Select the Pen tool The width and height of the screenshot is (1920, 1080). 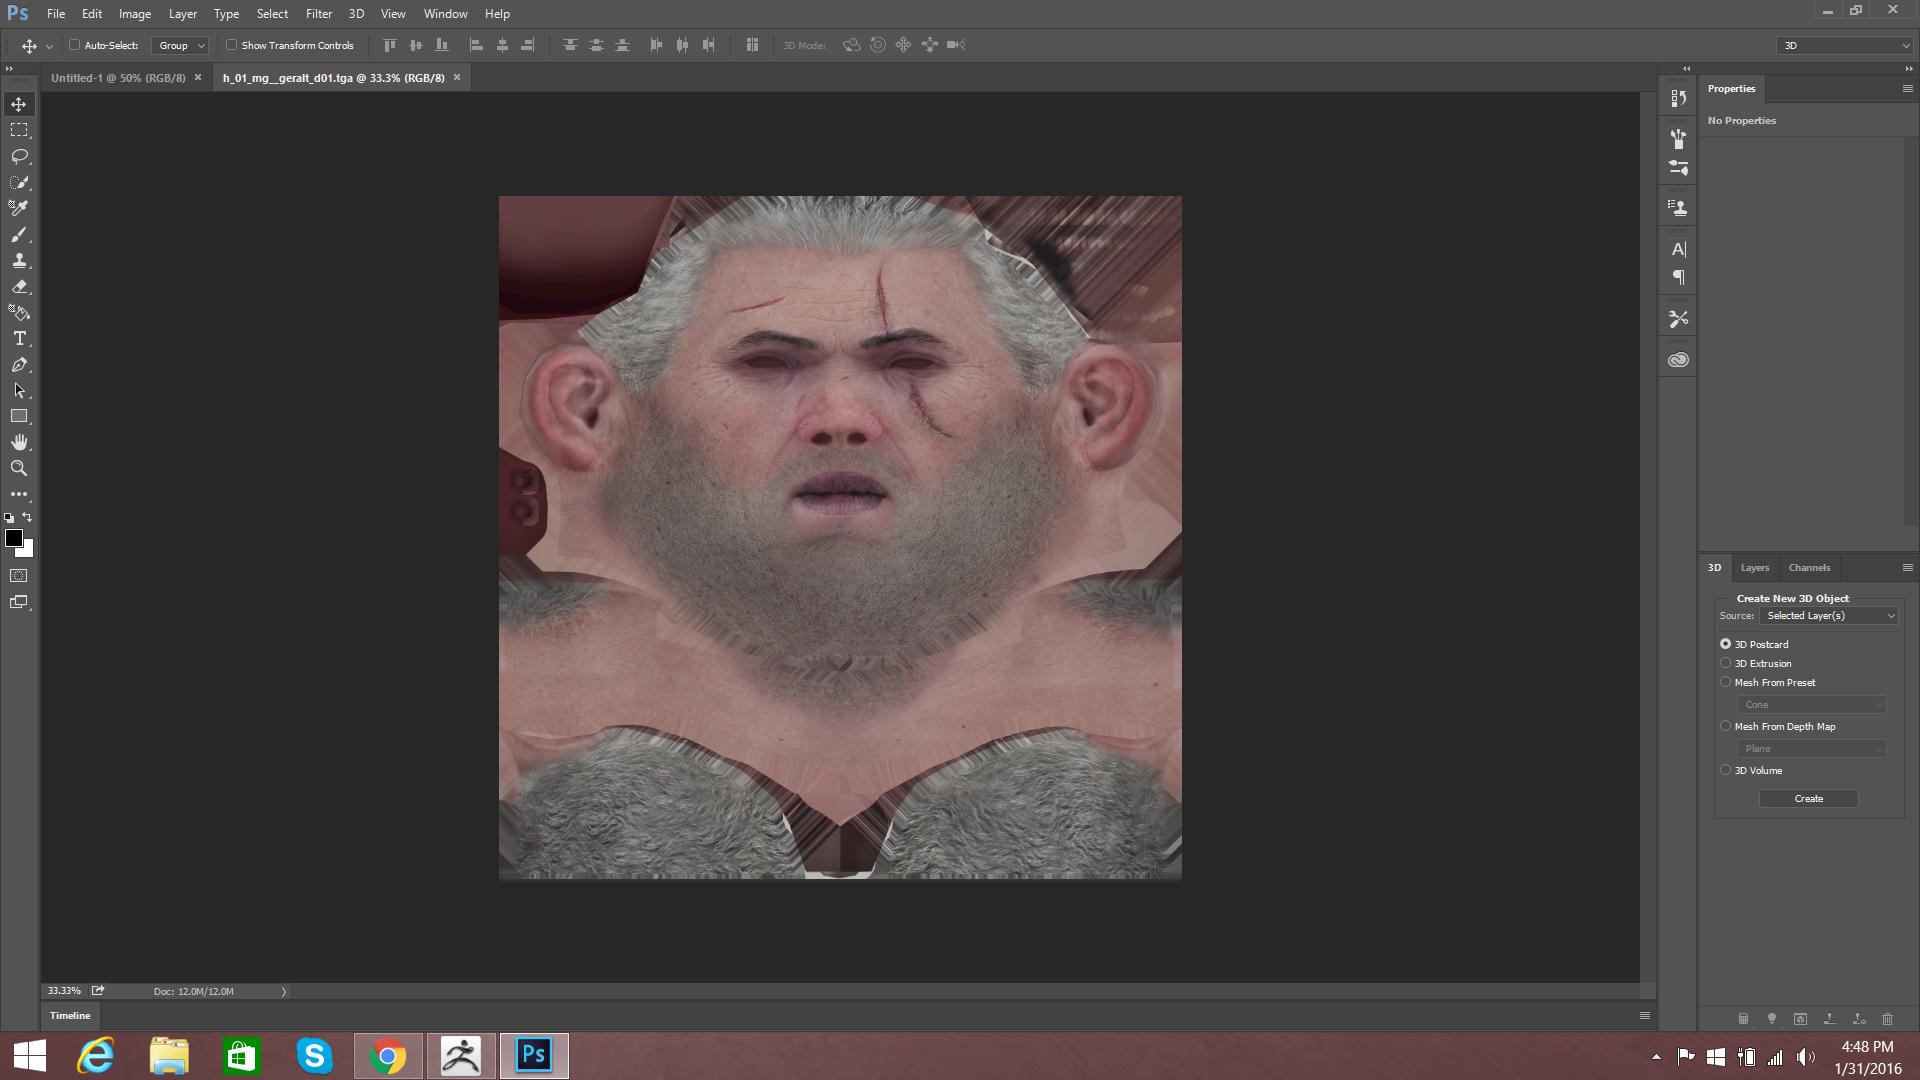click(19, 364)
